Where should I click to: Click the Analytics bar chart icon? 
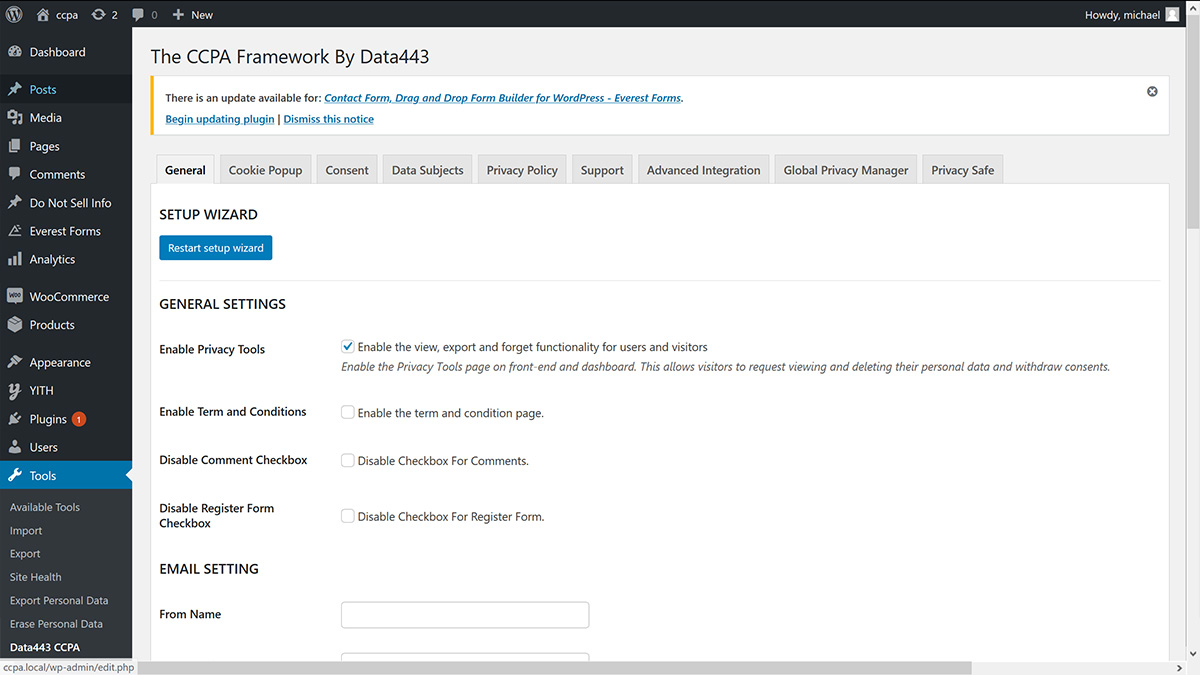[x=15, y=259]
